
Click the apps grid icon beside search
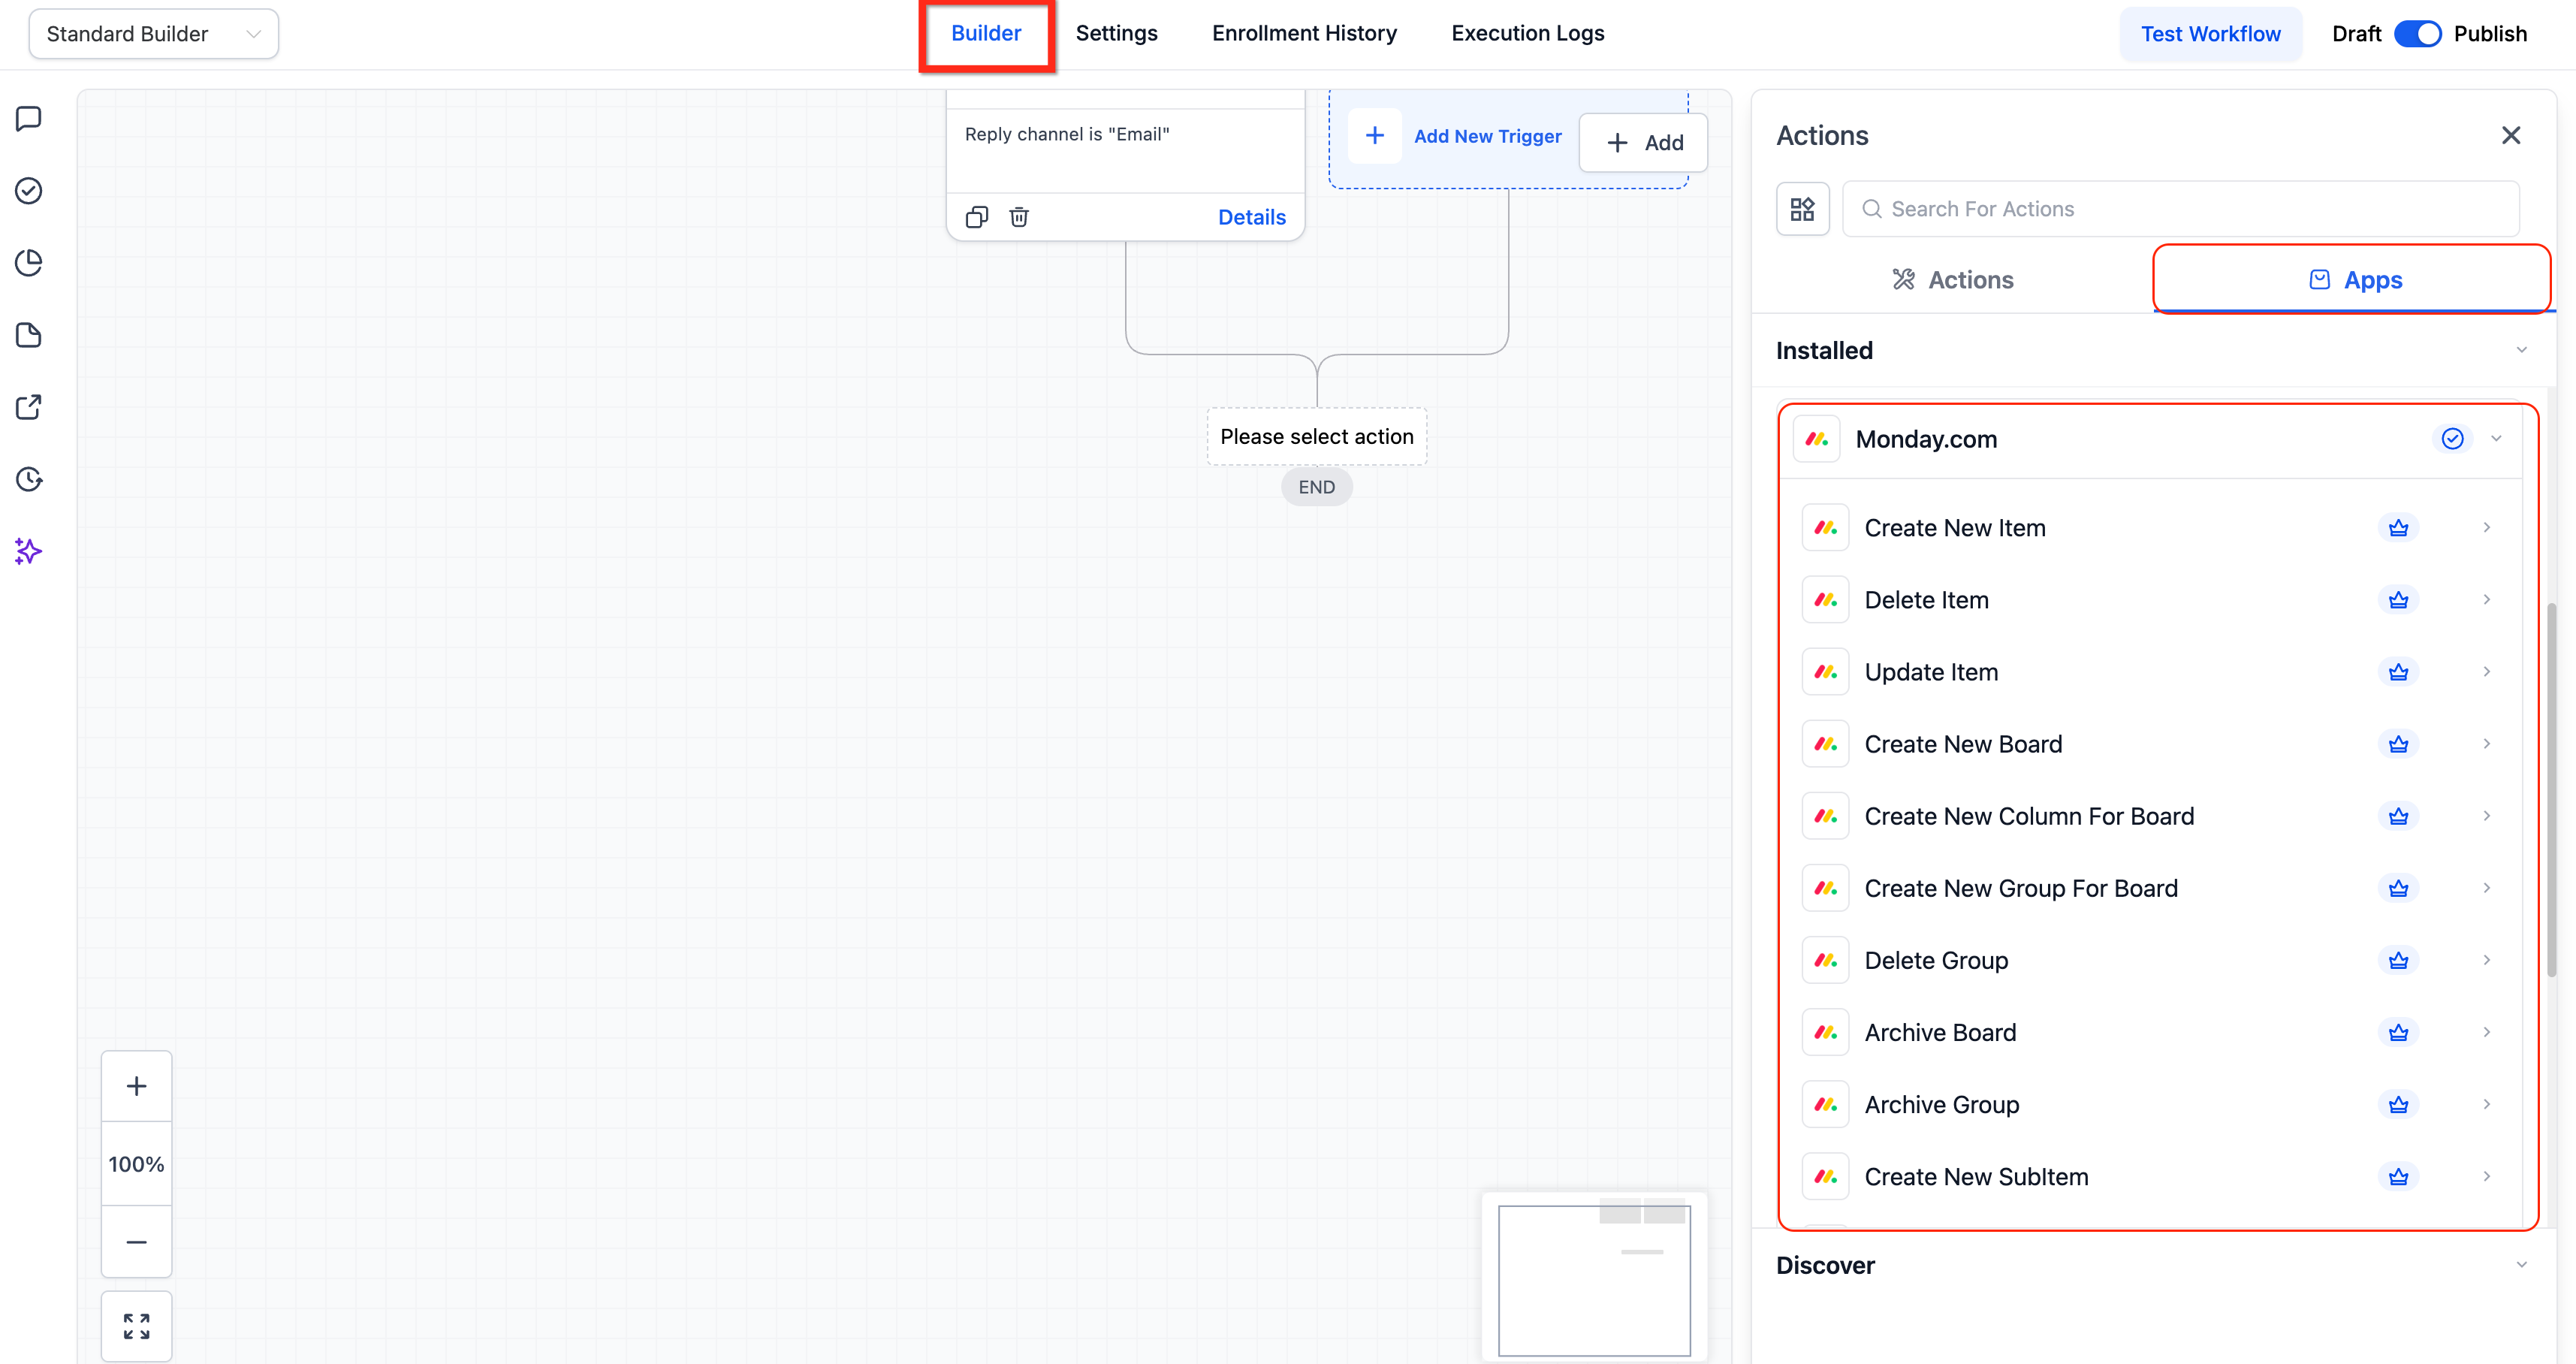click(x=1802, y=209)
